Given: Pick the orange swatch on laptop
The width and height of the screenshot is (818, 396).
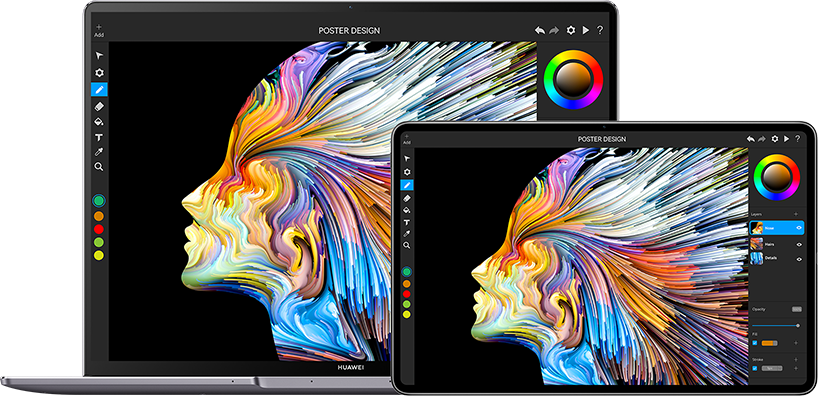Looking at the screenshot, I should (99, 215).
